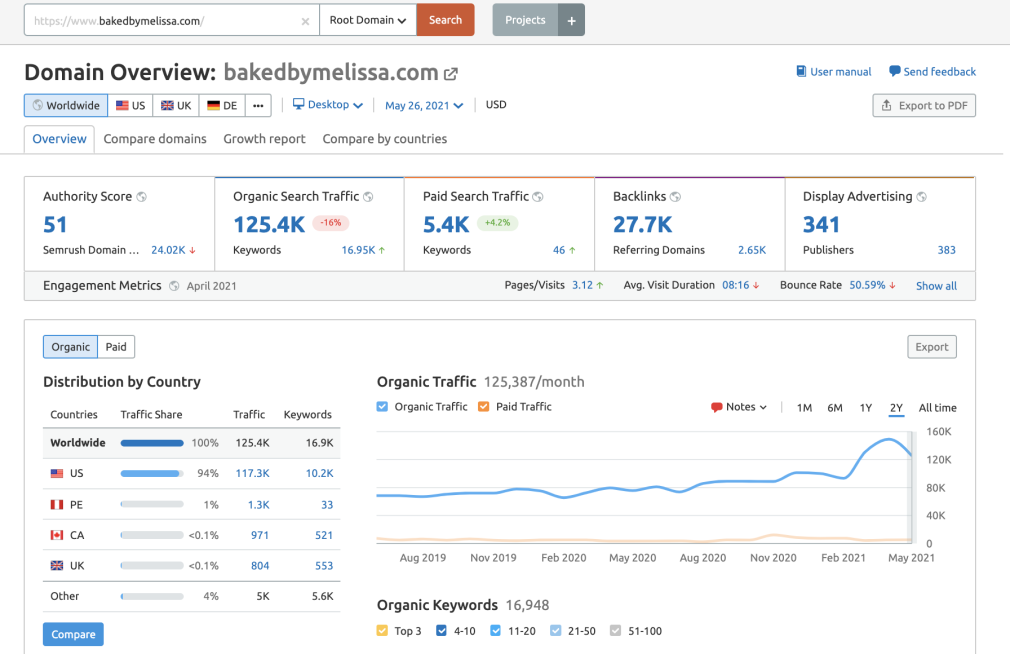Viewport: 1010px width, 654px height.
Task: Select the US database filter
Action: click(x=130, y=106)
